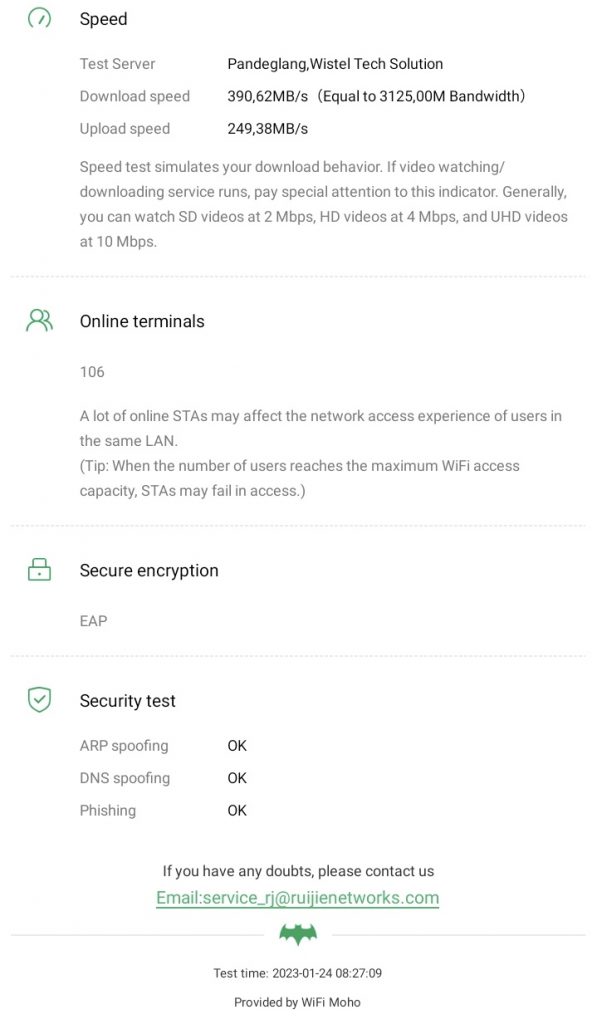Click the DNS spoofing OK result
The height and width of the screenshot is (1024, 592).
(x=237, y=778)
